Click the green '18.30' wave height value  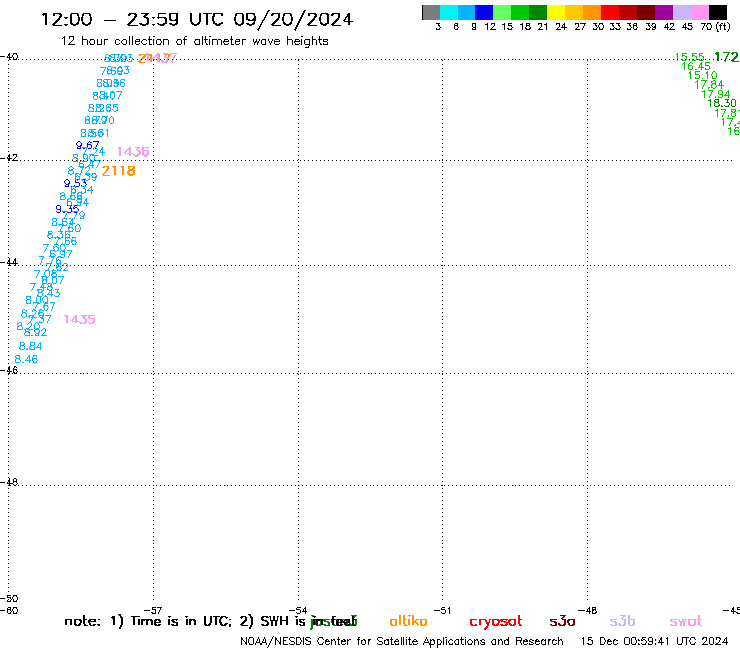click(722, 103)
